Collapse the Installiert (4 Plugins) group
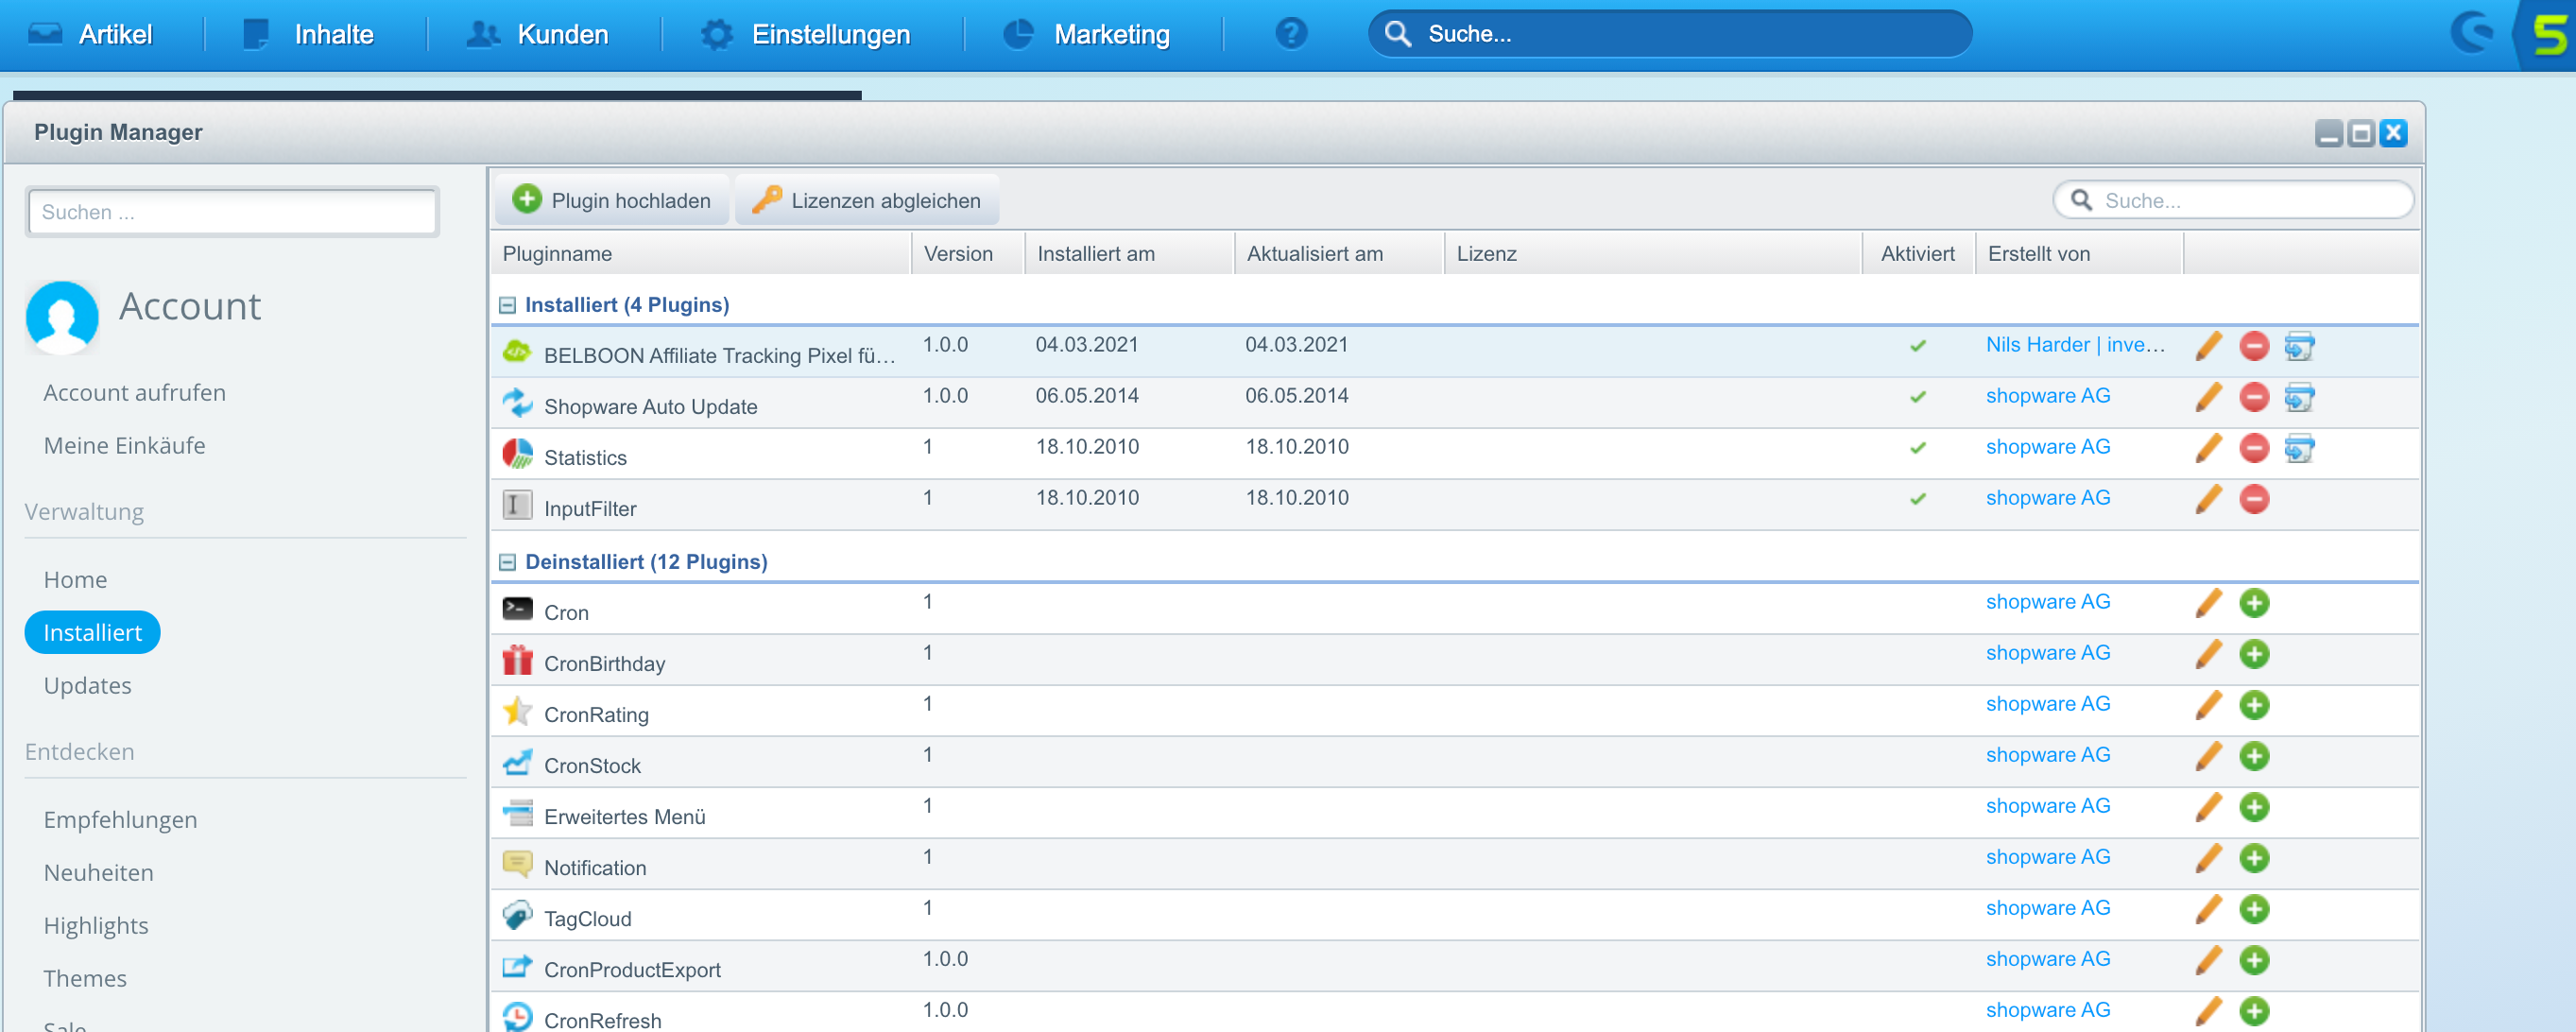 [507, 305]
